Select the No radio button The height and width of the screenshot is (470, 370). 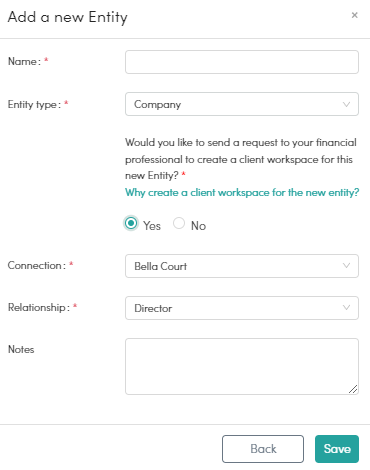coord(179,223)
